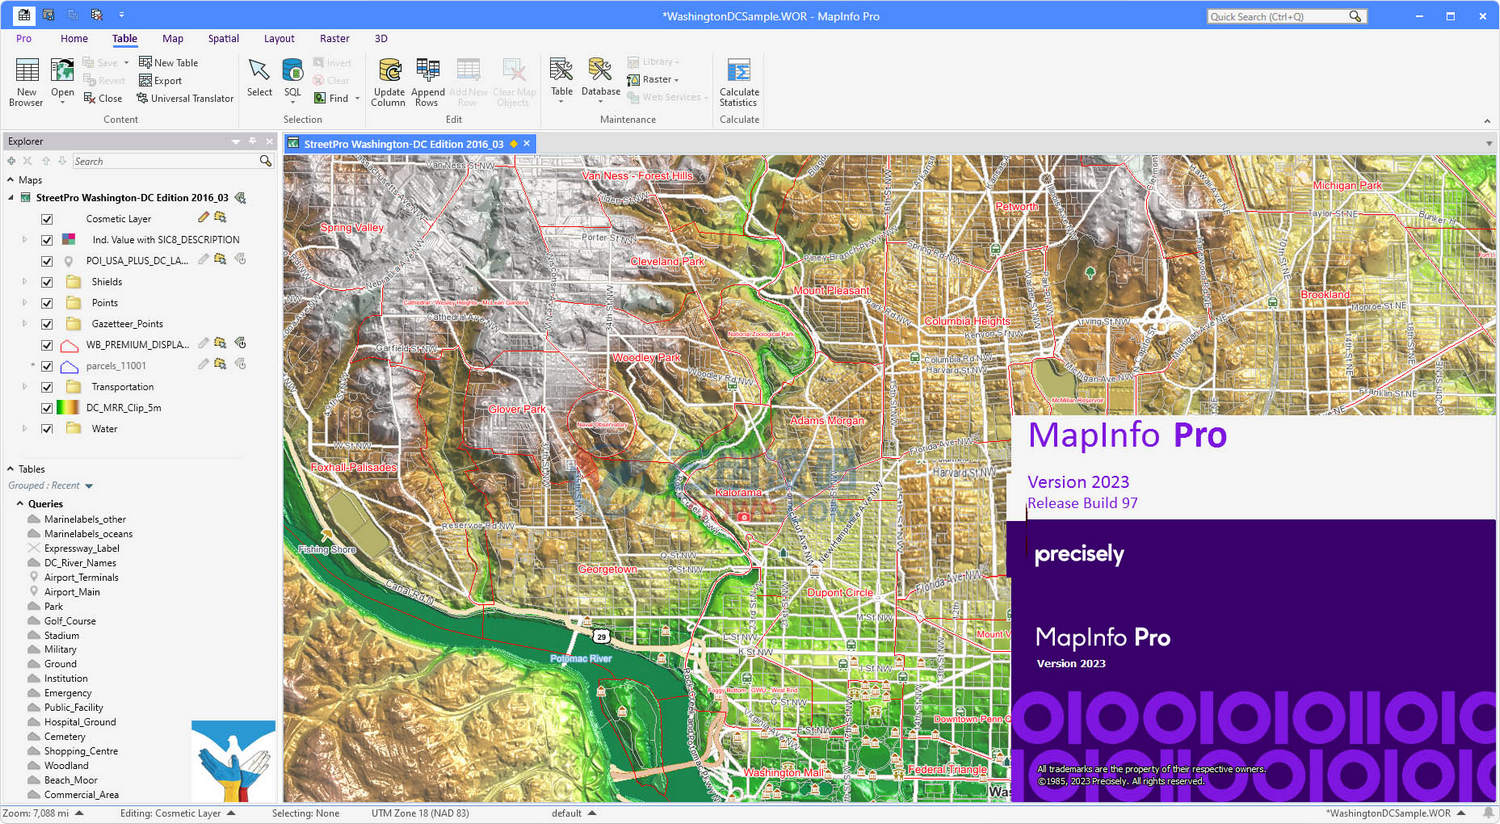
Task: Click the default status bar item
Action: [574, 813]
